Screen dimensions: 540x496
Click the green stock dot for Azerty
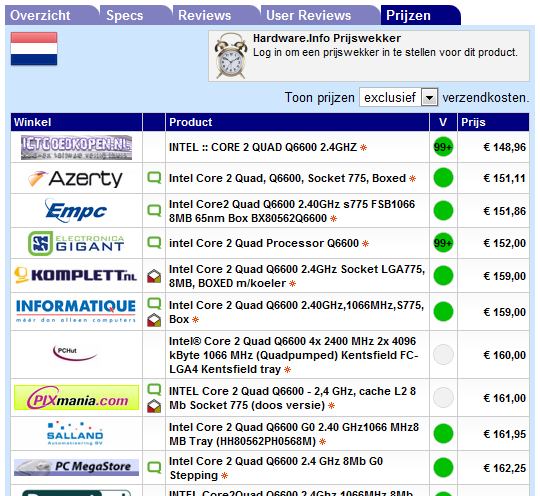click(x=443, y=178)
